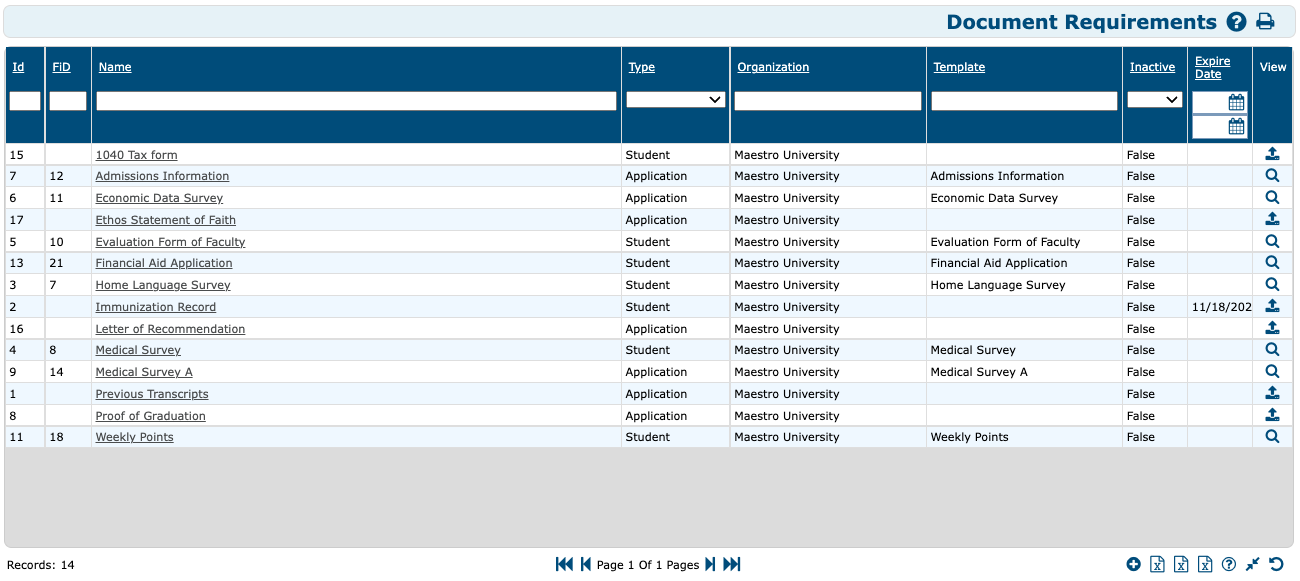The image size is (1300, 581).
Task: Click the collapse arrows icon at bottom
Action: pyautogui.click(x=1252, y=564)
